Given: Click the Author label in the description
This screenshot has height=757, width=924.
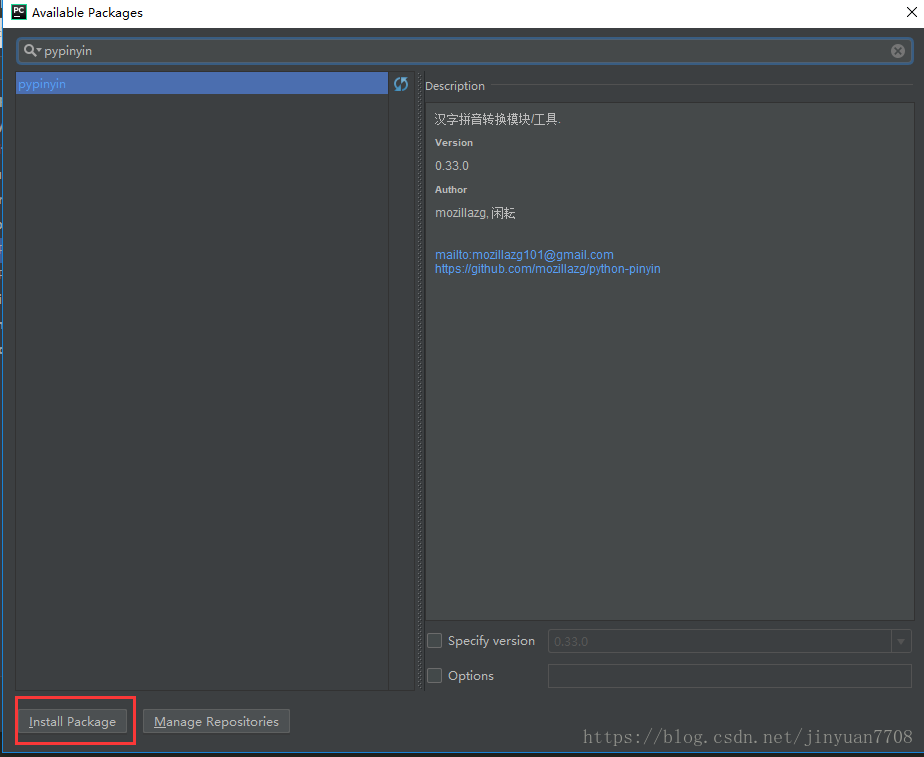Looking at the screenshot, I should (451, 190).
